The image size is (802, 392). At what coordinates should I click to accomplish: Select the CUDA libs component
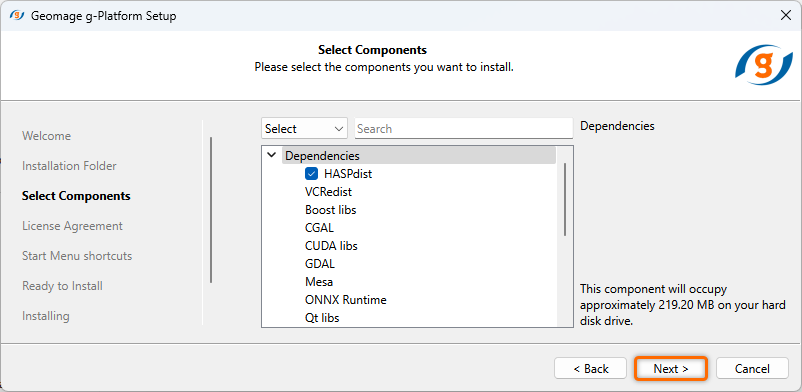point(331,246)
